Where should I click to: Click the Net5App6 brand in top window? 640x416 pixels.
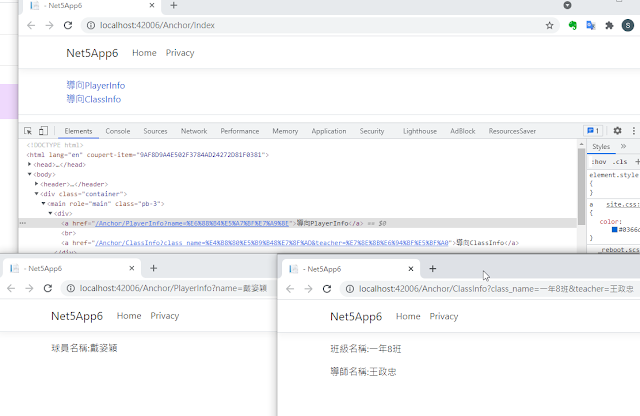tap(92, 53)
